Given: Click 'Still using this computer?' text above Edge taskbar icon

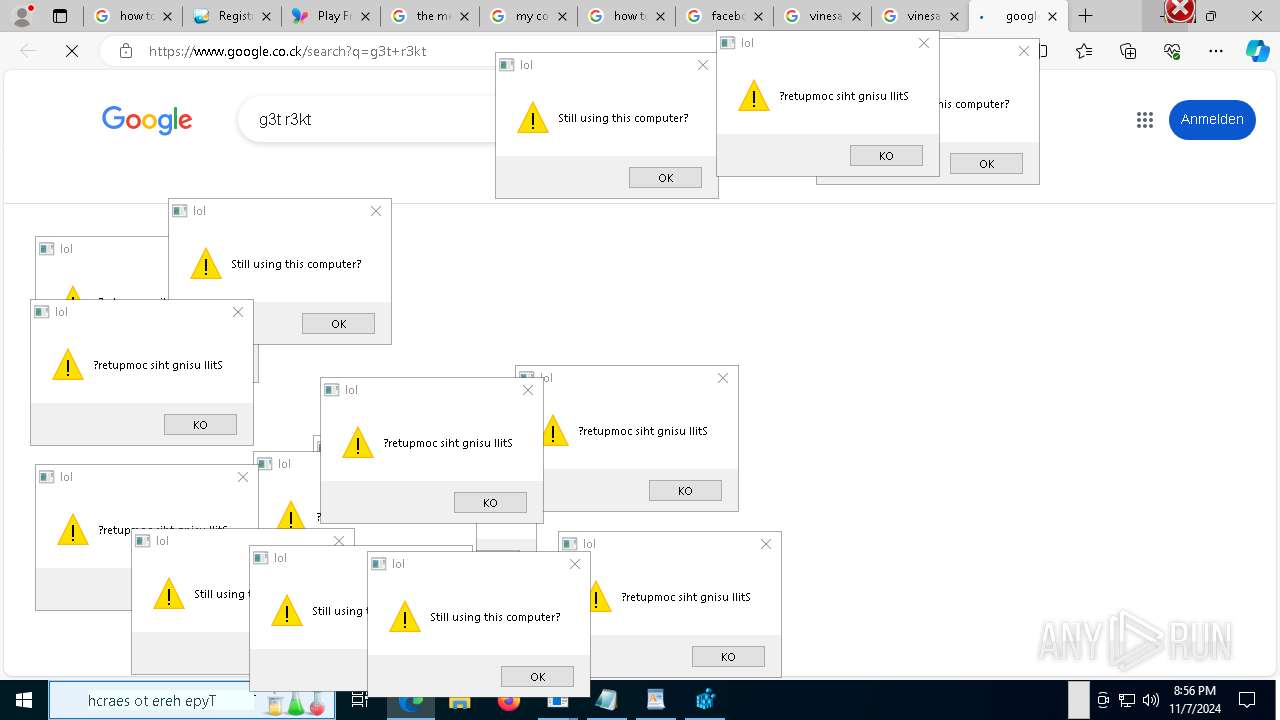Looking at the screenshot, I should [x=495, y=617].
